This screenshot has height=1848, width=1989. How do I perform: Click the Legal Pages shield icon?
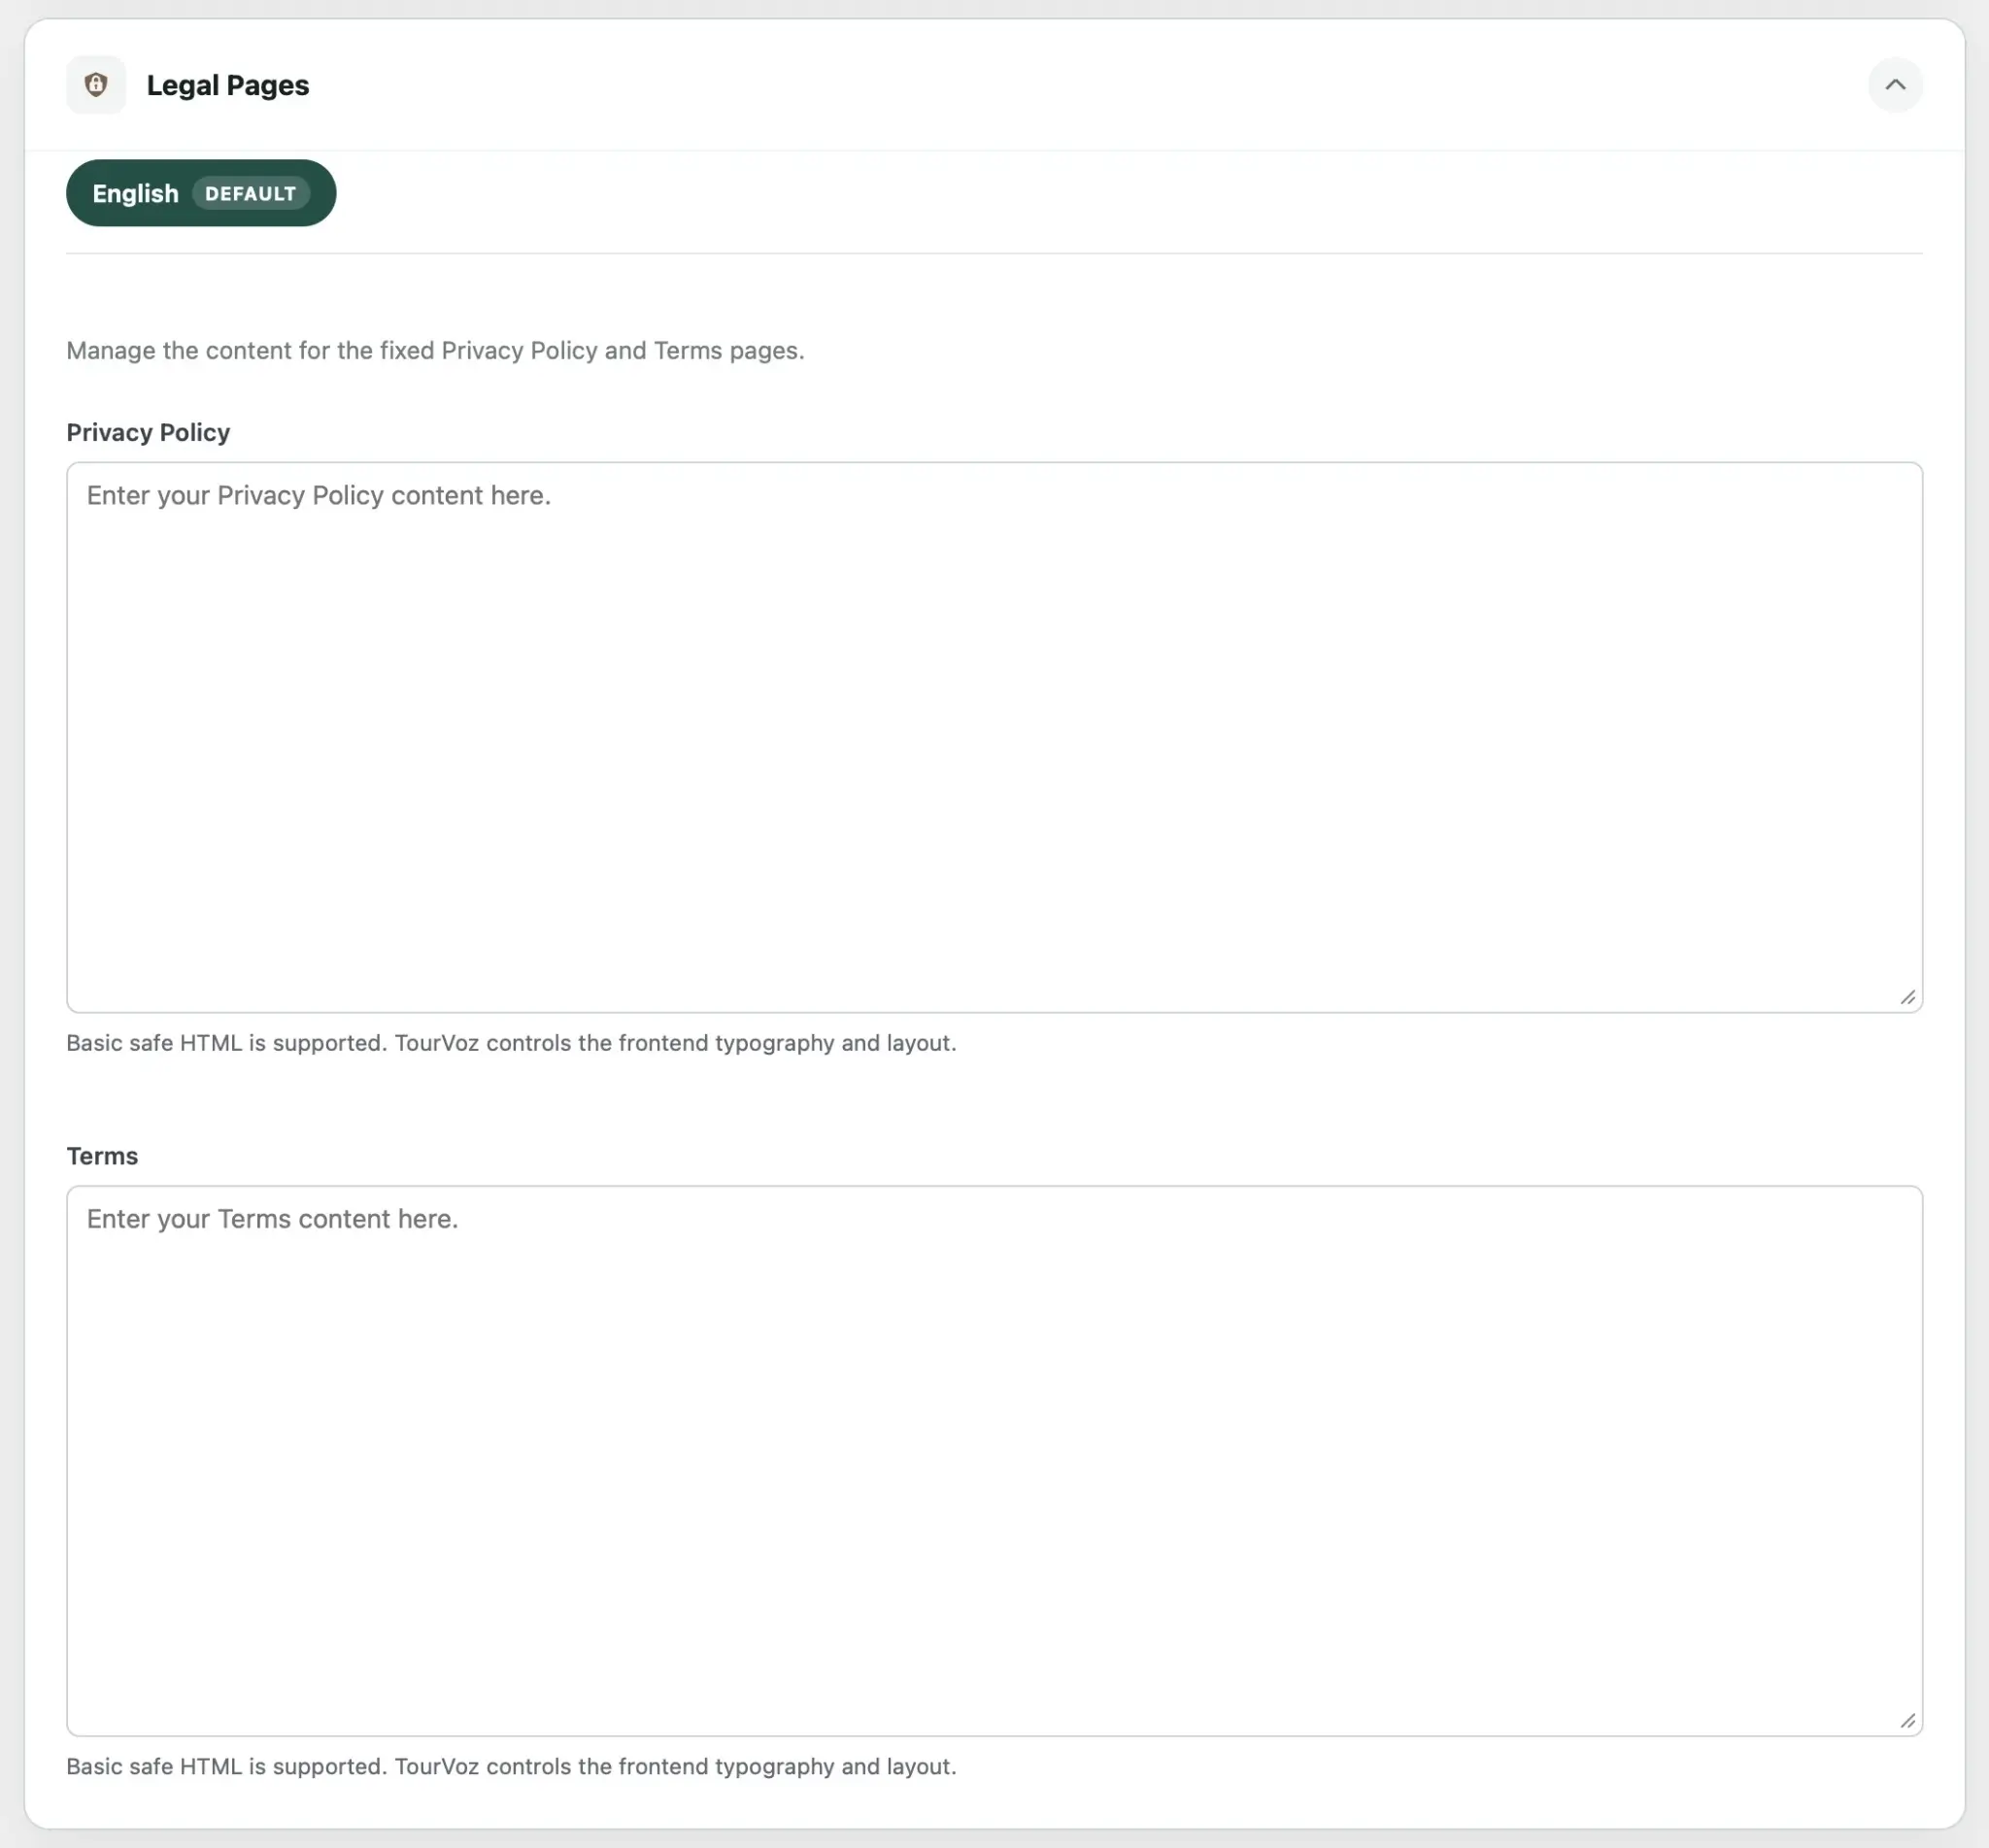[x=96, y=85]
